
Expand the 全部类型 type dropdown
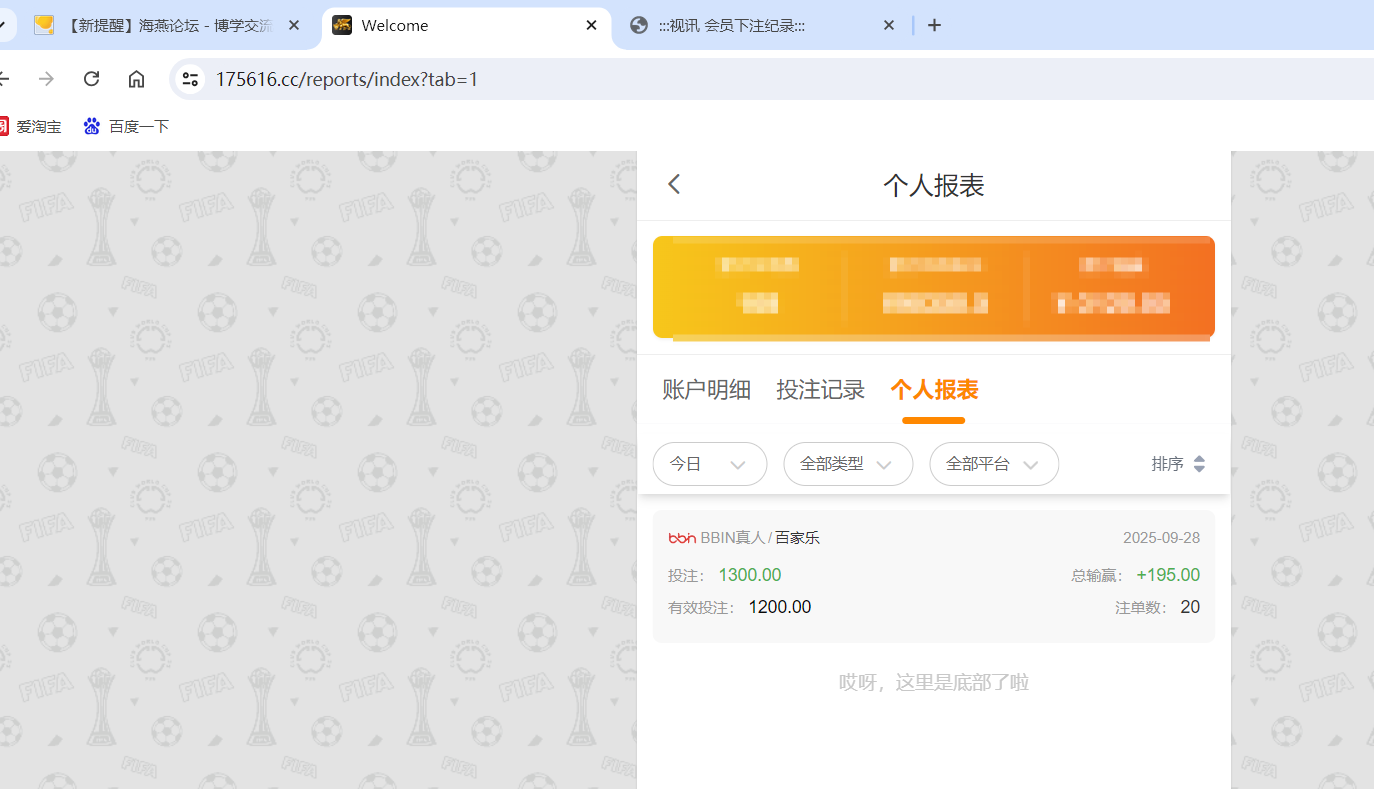click(847, 463)
